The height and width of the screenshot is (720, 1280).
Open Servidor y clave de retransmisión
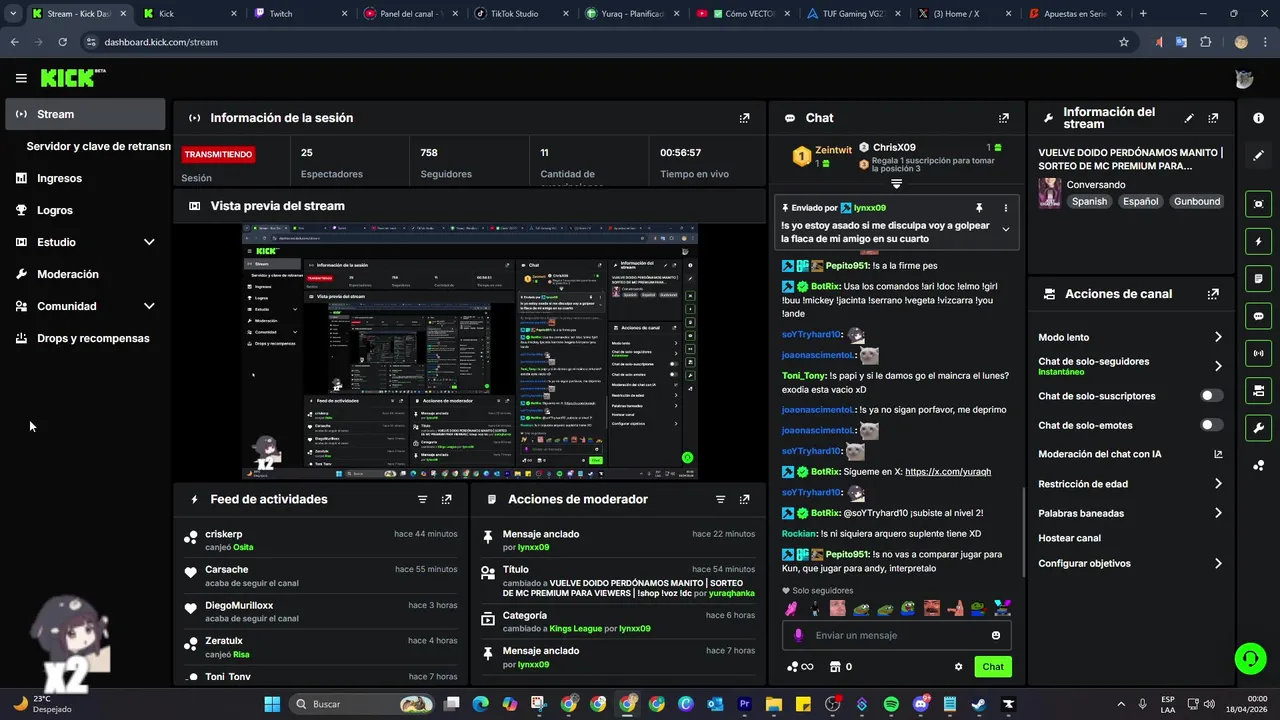coord(98,146)
